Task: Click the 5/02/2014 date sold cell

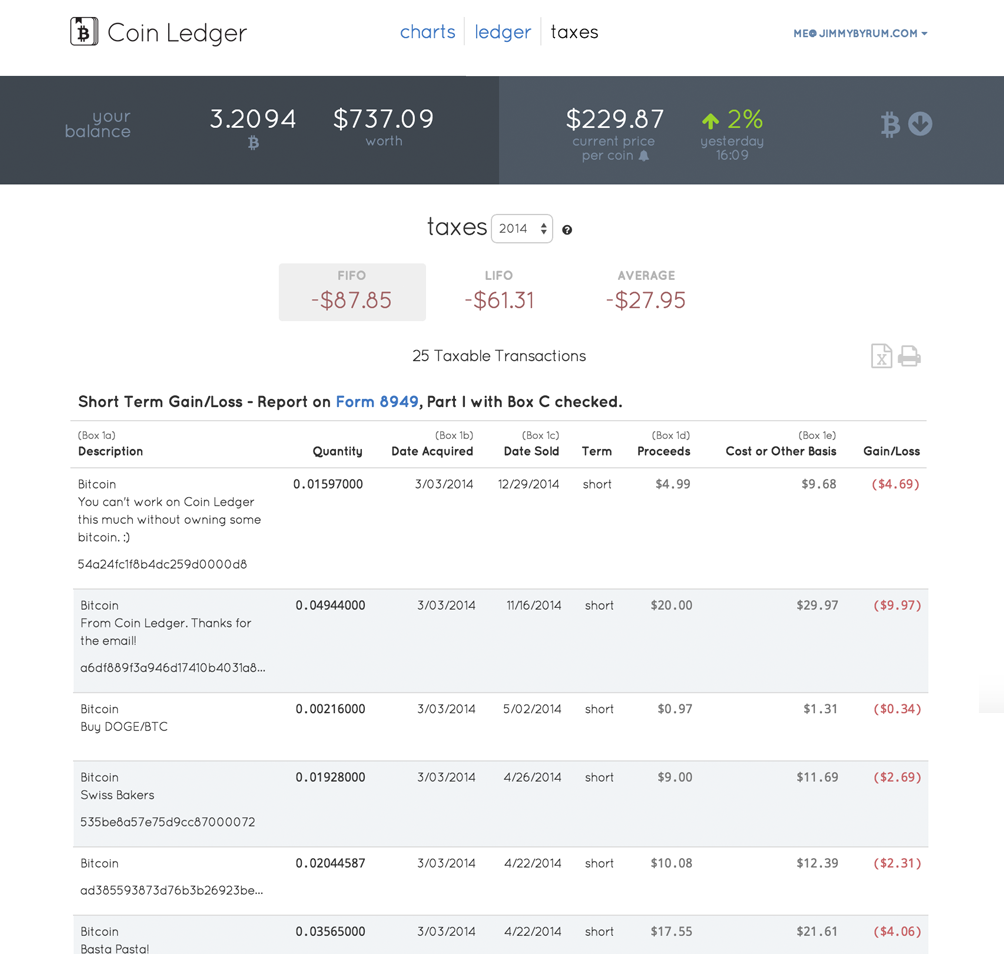Action: [x=532, y=709]
